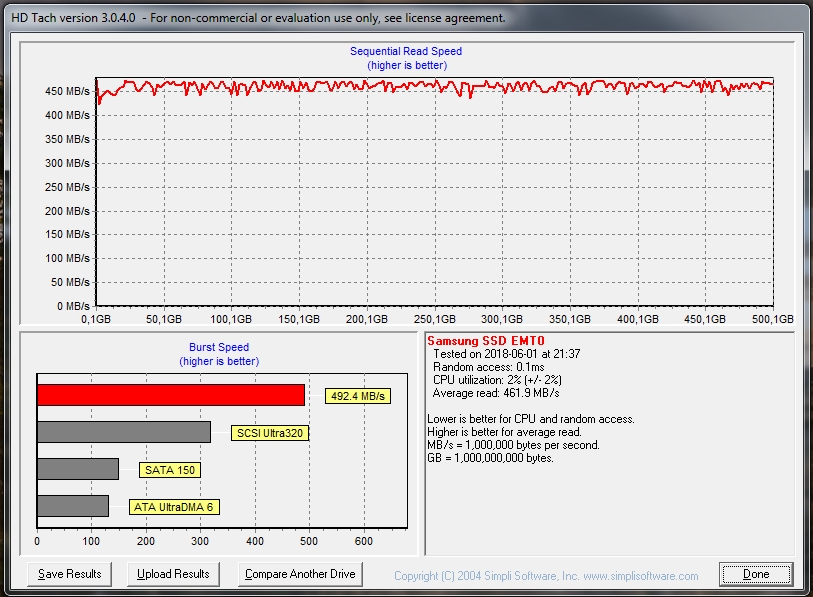Select the 492.4 MB/s burst label
This screenshot has width=813, height=597.
coord(358,396)
